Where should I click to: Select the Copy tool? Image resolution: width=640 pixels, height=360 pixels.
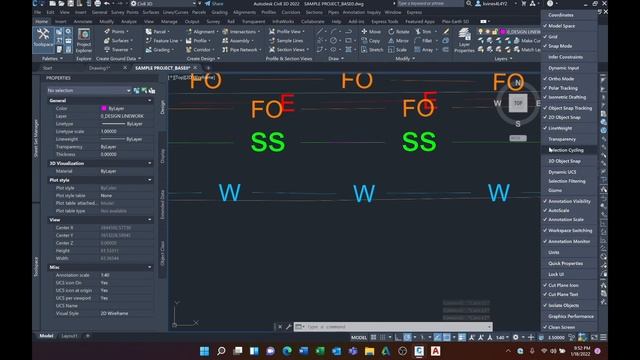(371, 40)
